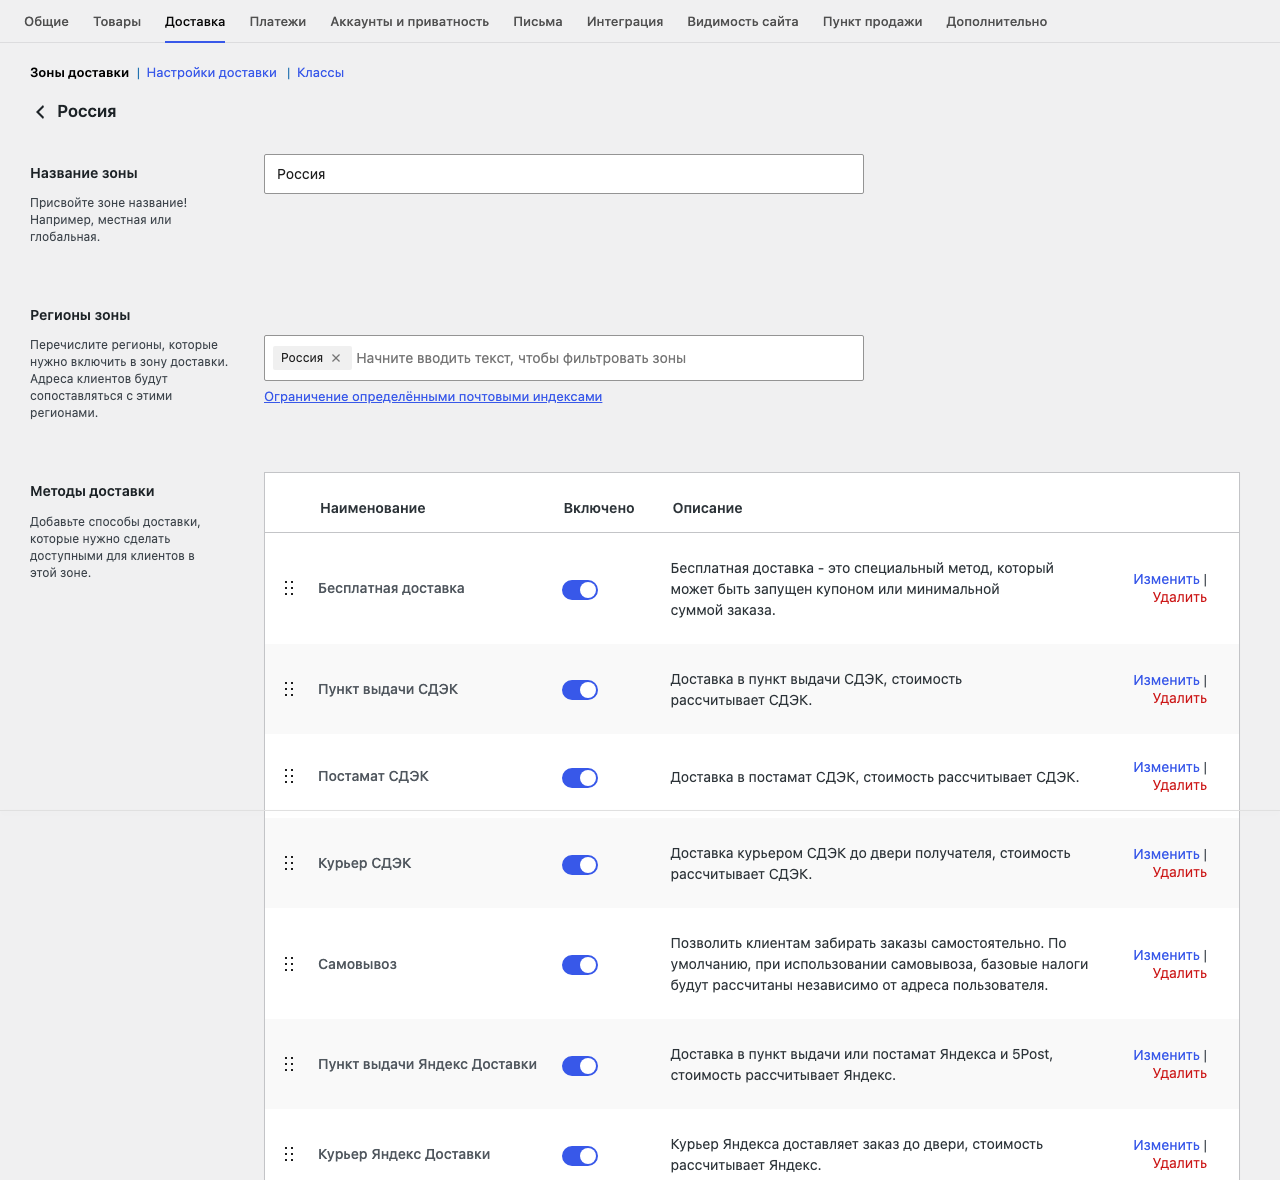Focus the zone name field

(x=564, y=174)
